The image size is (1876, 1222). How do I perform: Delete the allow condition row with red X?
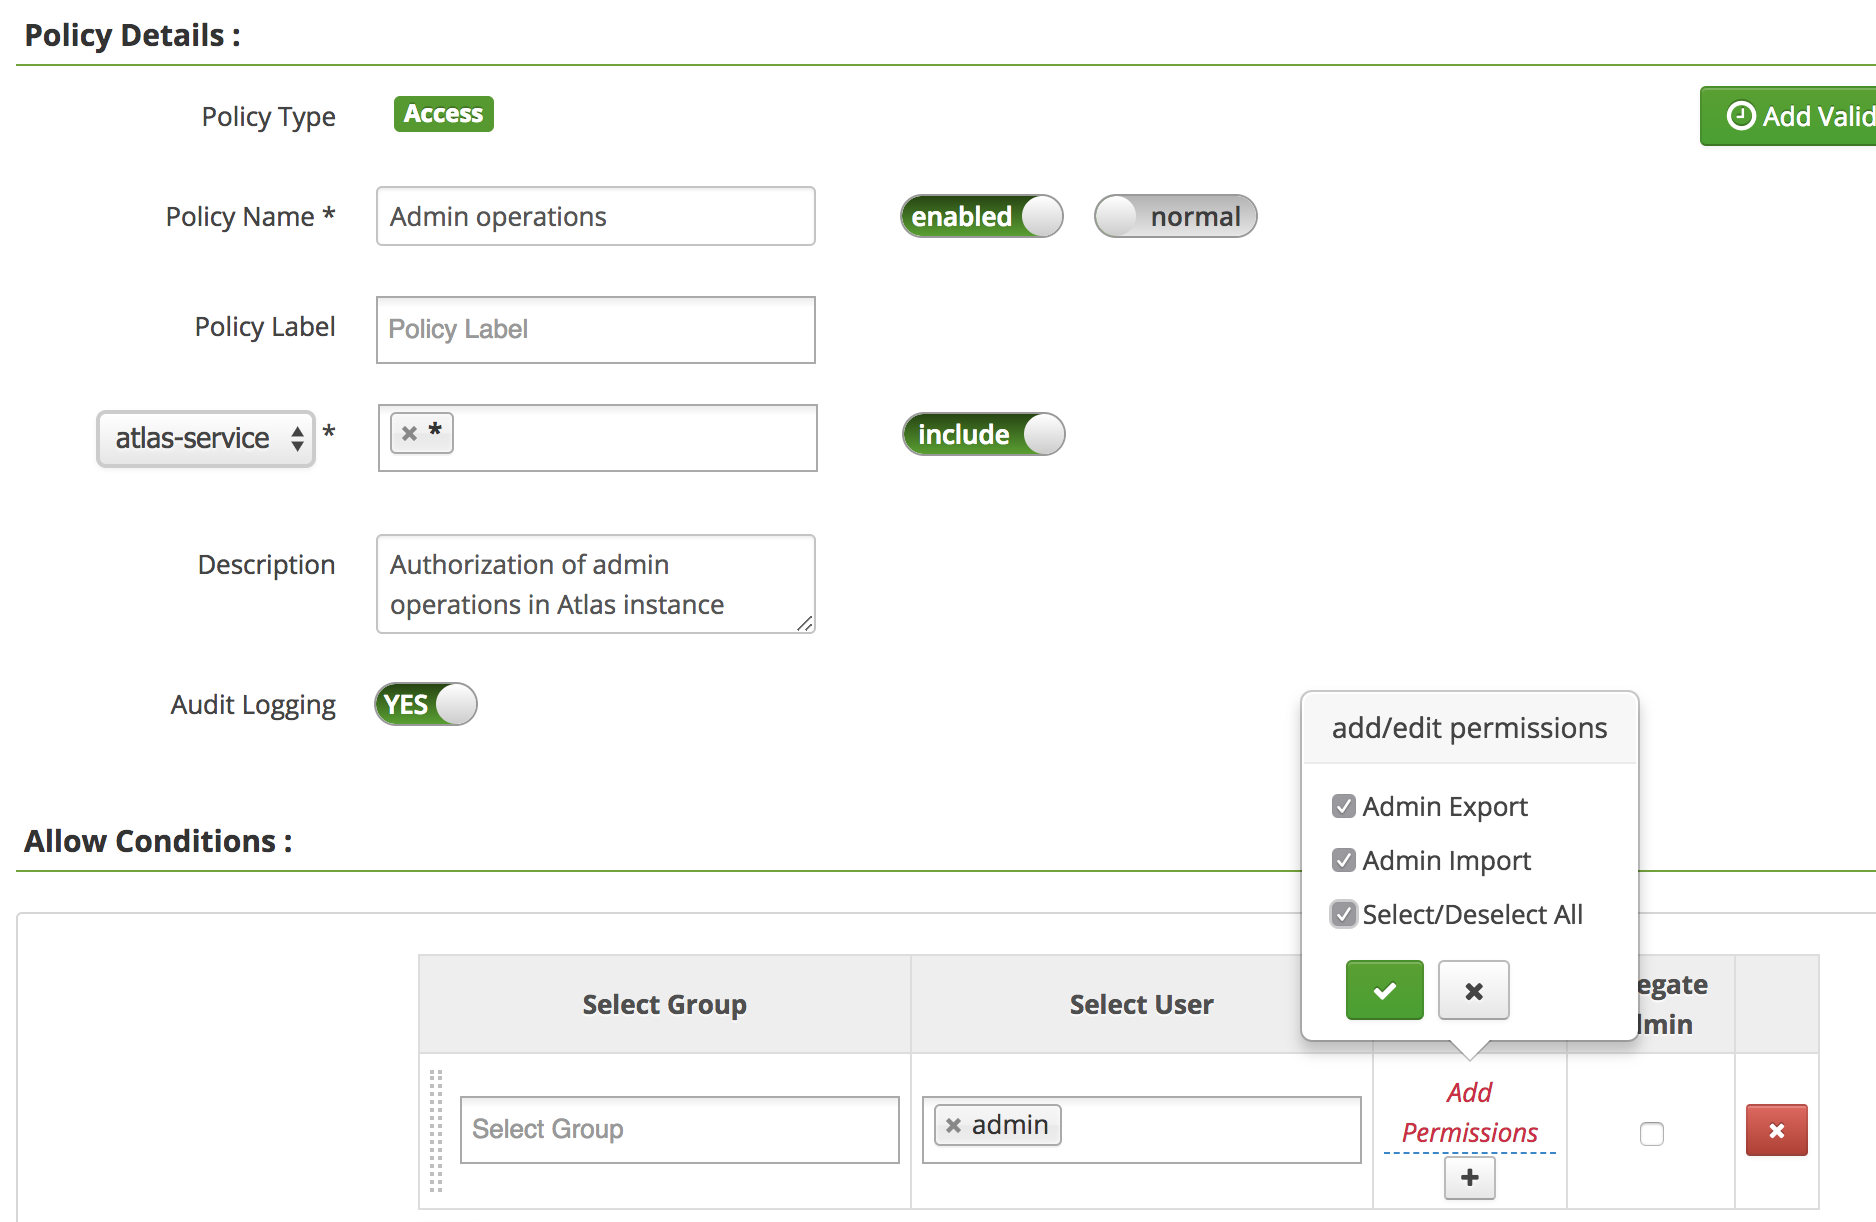click(1776, 1130)
